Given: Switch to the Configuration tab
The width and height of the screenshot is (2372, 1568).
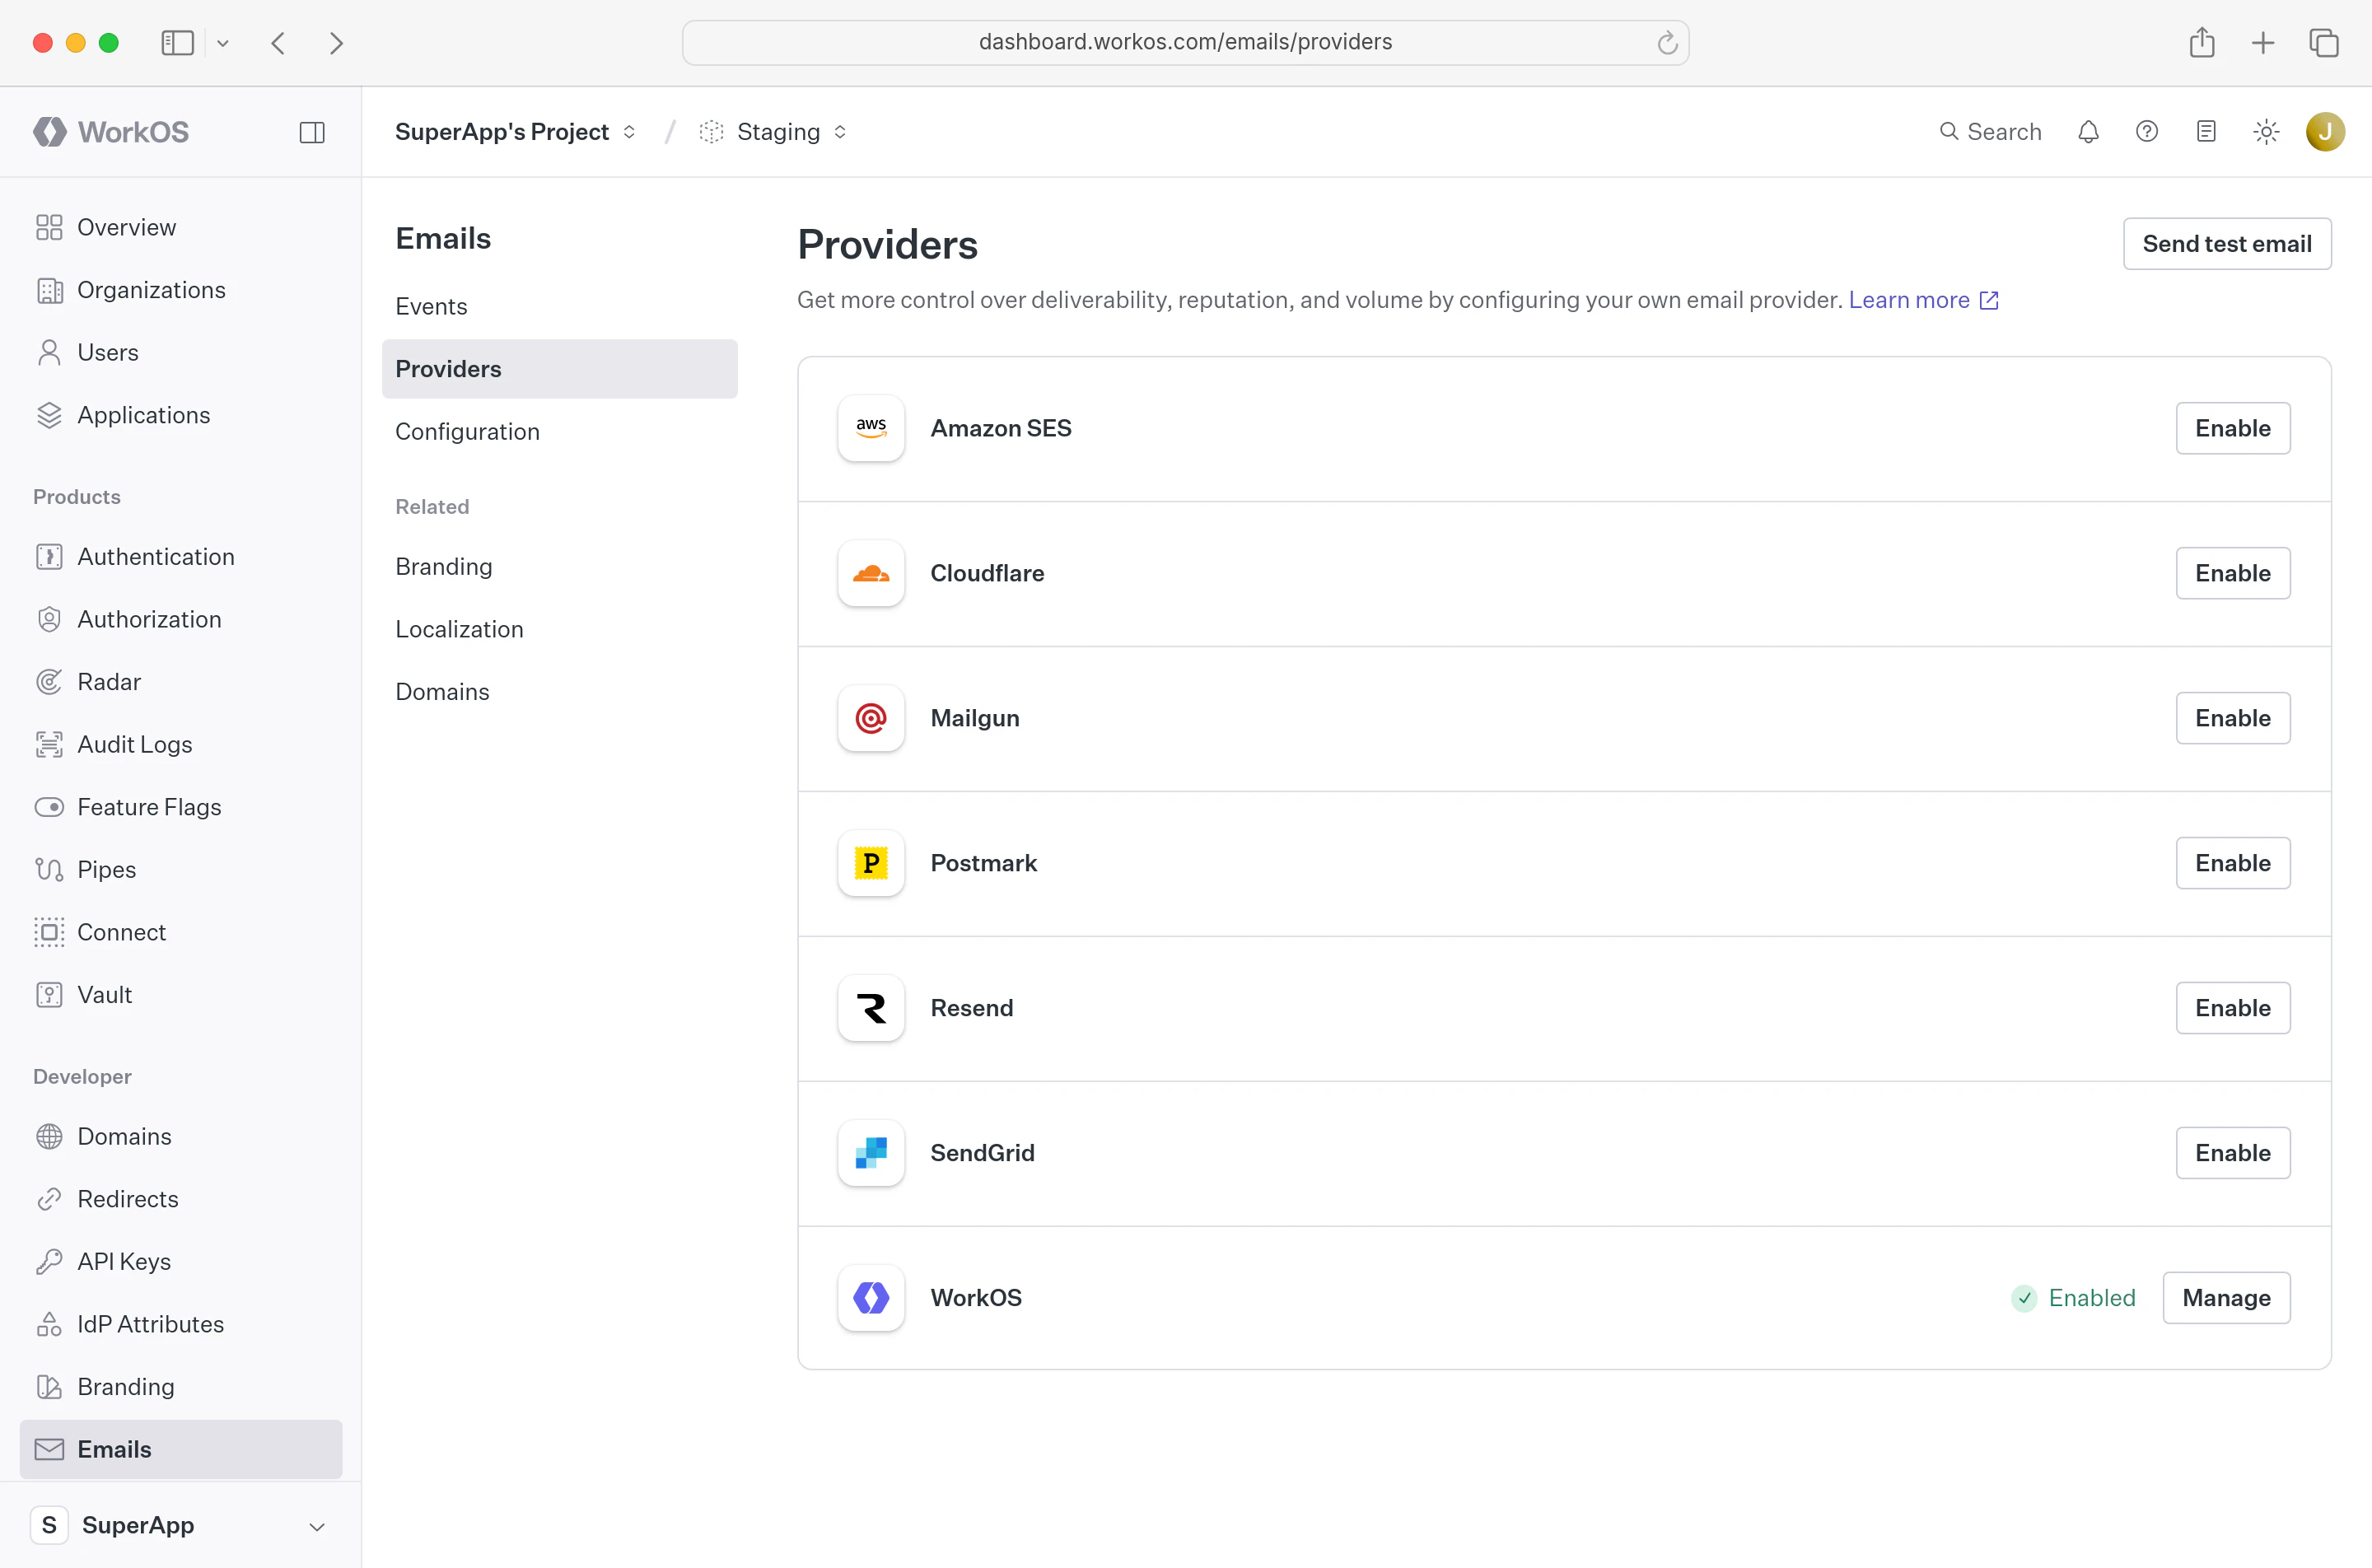Looking at the screenshot, I should (x=559, y=432).
